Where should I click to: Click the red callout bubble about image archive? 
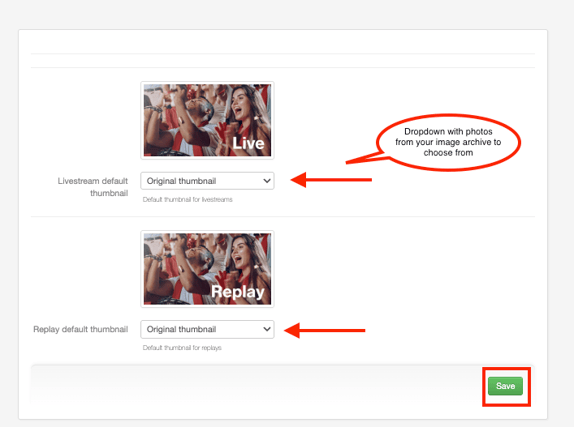click(x=448, y=142)
